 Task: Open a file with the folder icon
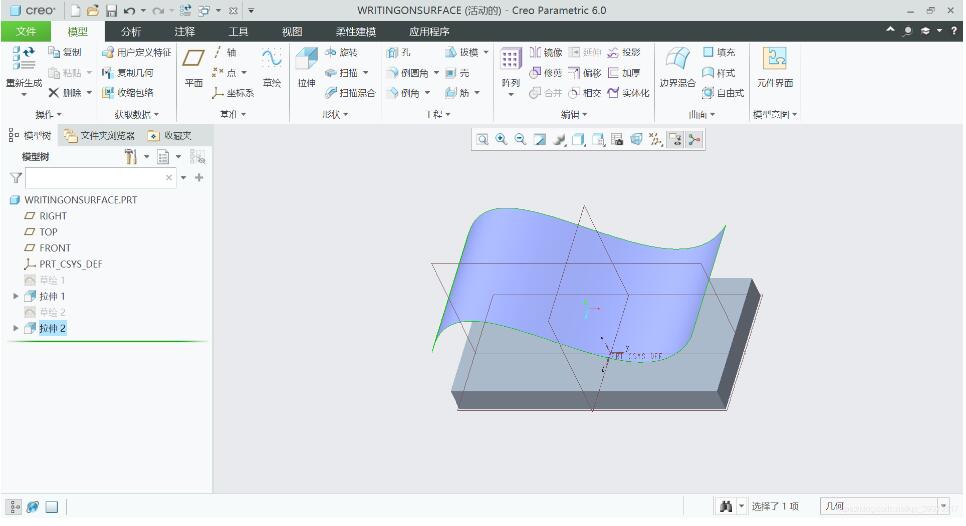[x=93, y=10]
